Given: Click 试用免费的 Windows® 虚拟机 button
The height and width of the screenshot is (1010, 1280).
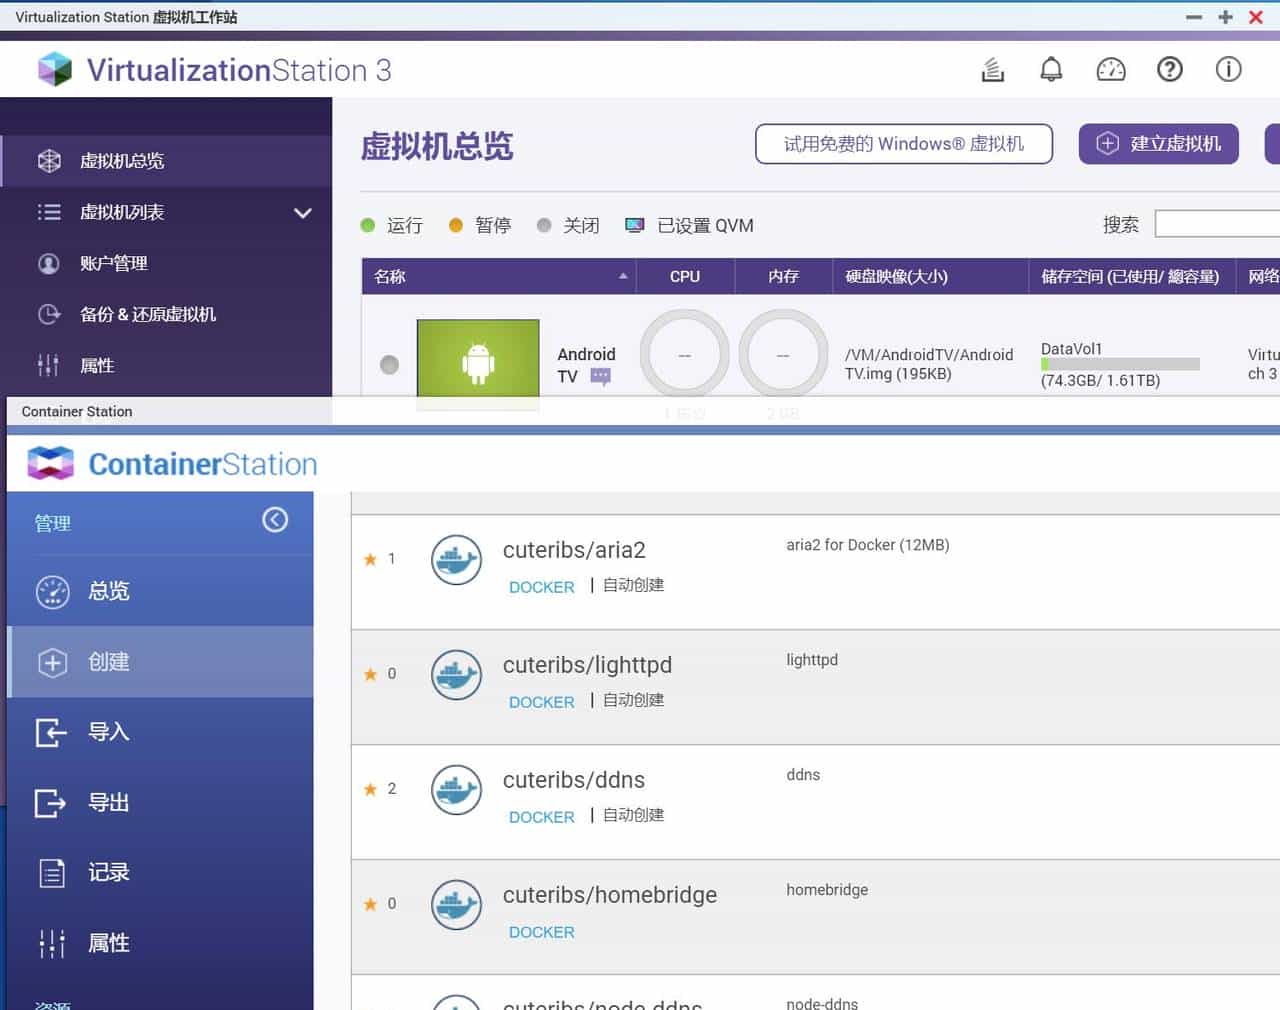Looking at the screenshot, I should 903,144.
